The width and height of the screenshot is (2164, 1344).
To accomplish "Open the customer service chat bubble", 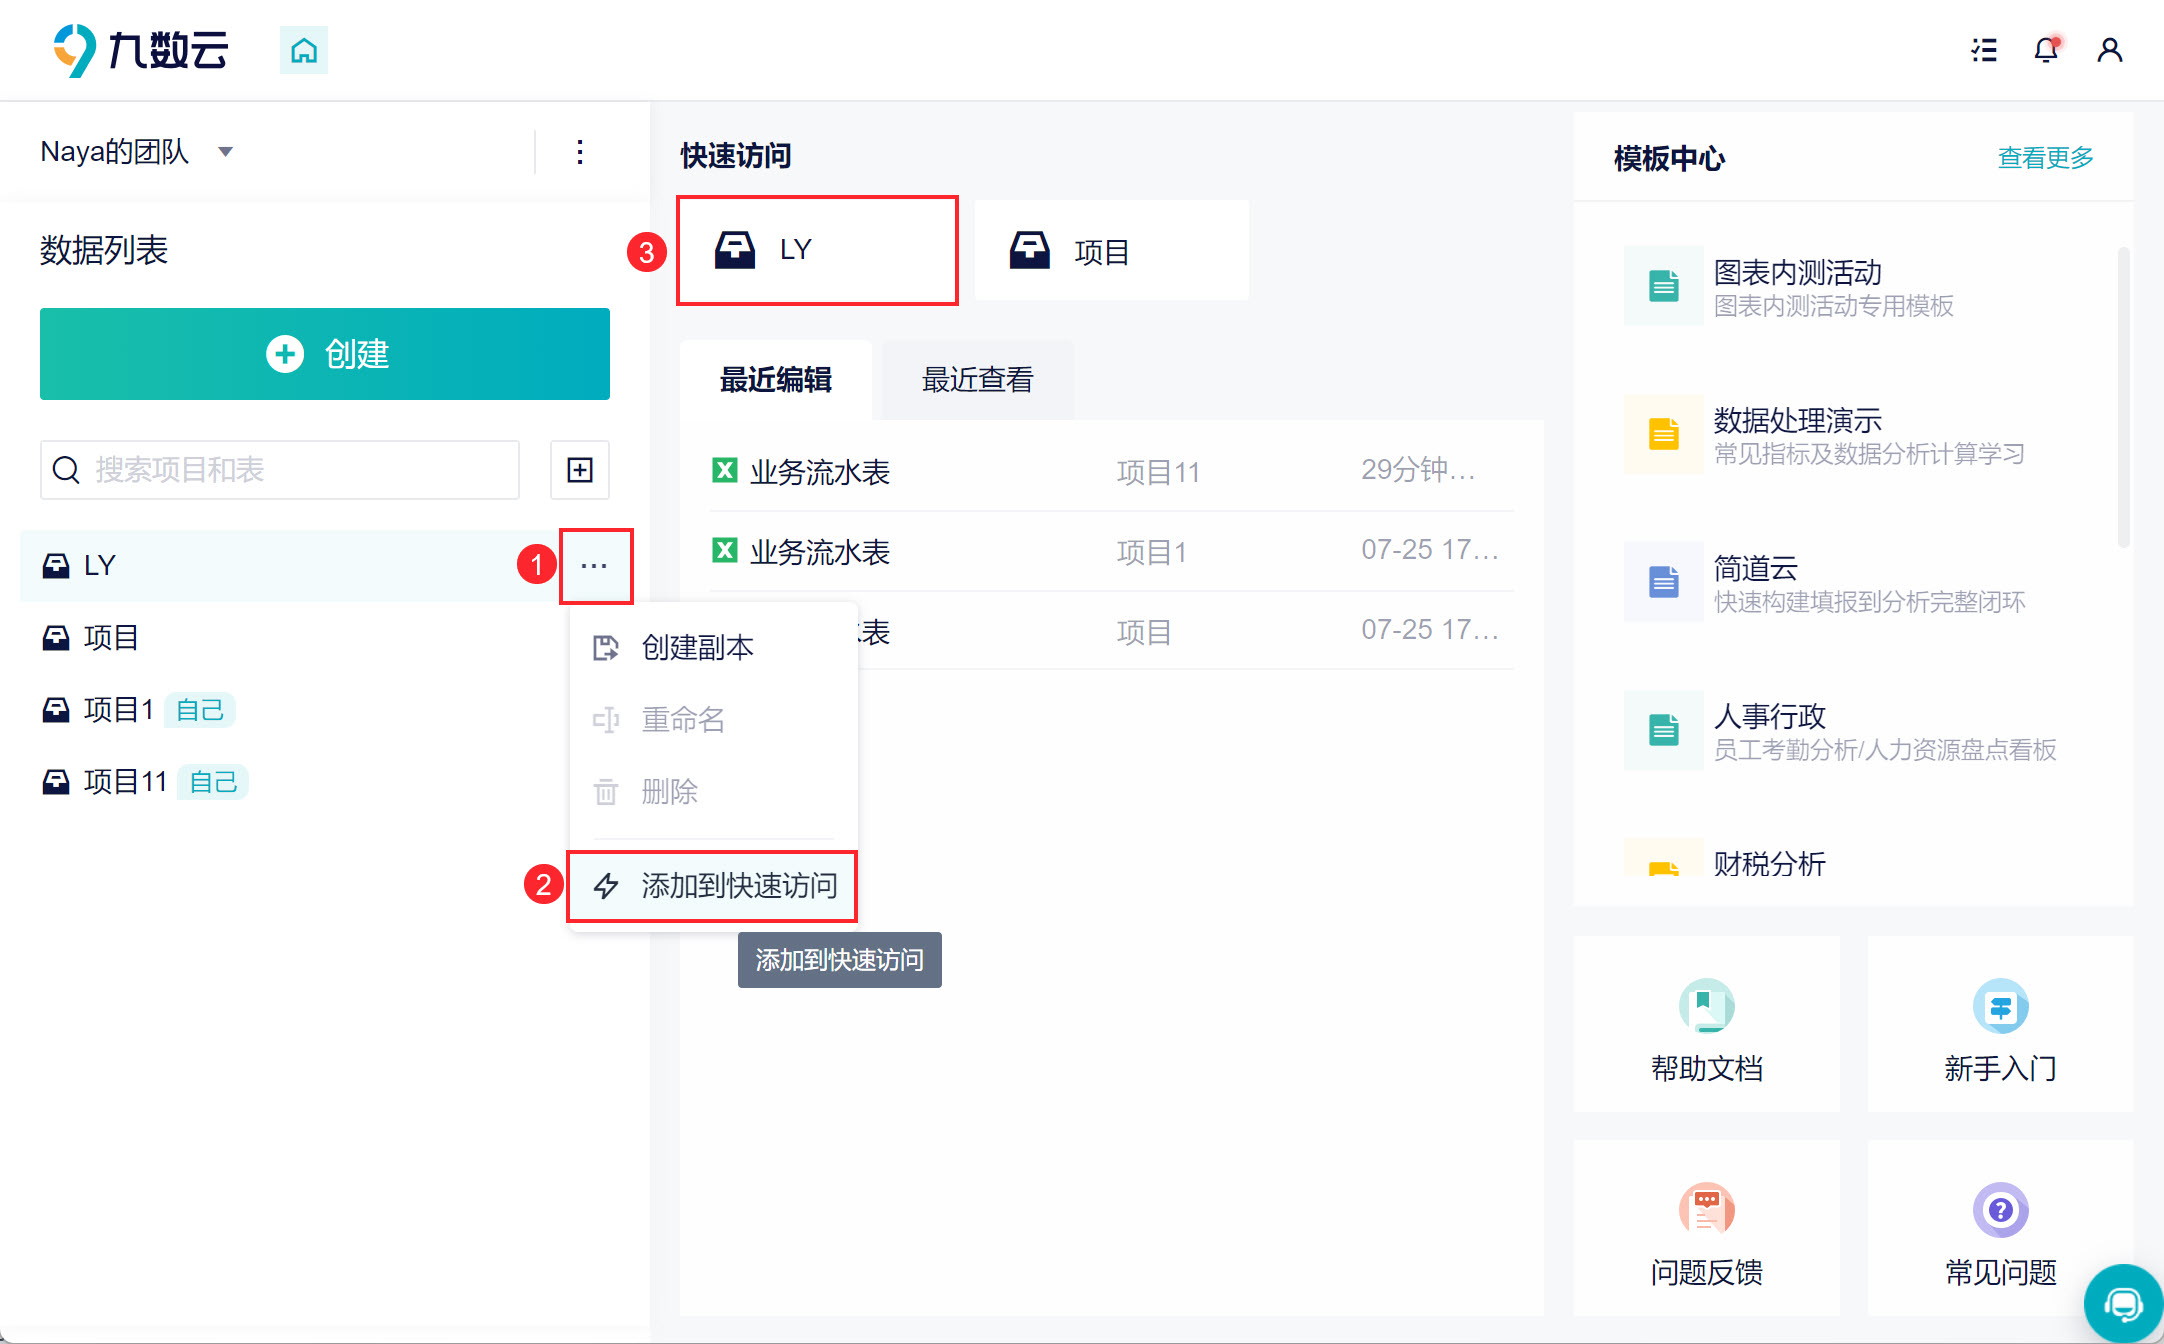I will point(2122,1304).
